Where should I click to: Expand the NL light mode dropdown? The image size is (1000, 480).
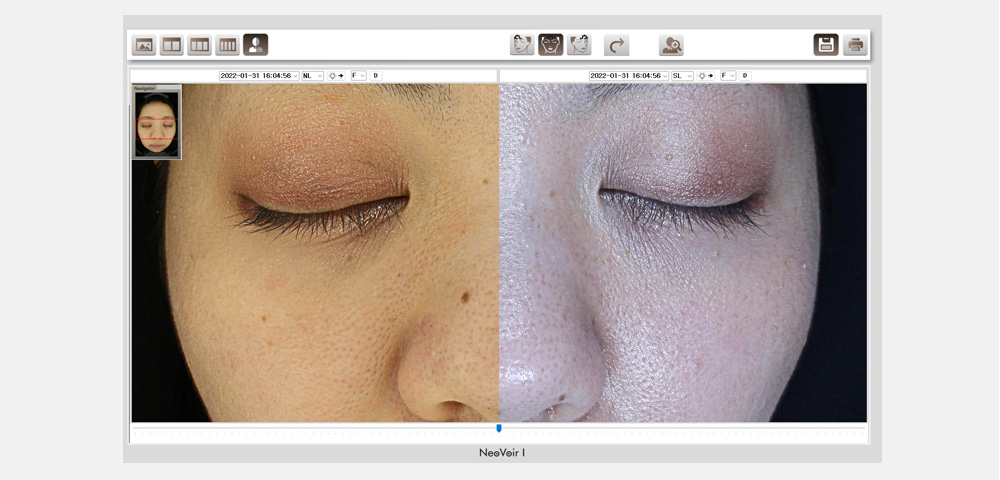[x=312, y=76]
